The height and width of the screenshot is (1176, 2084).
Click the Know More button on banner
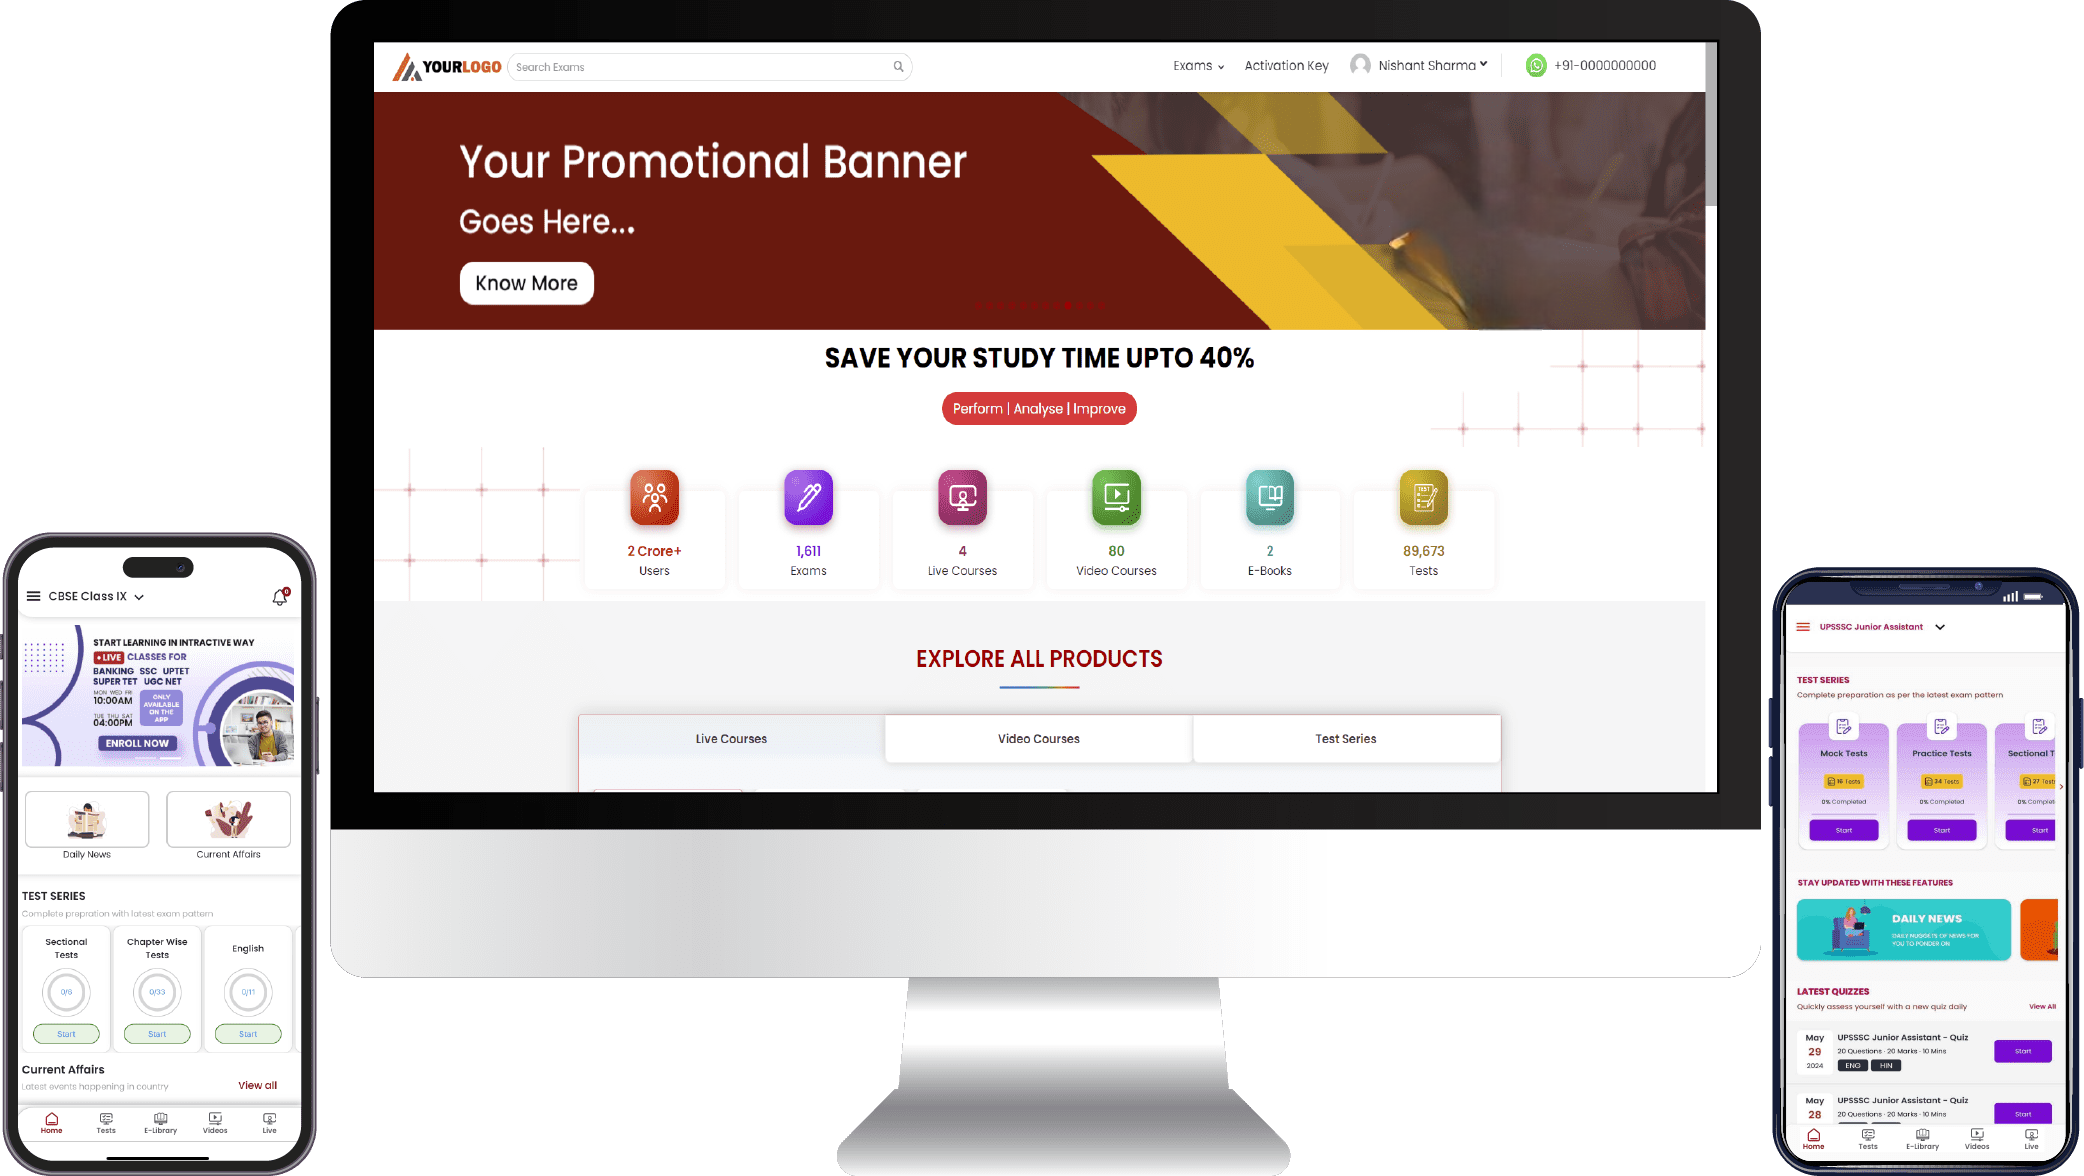point(525,282)
